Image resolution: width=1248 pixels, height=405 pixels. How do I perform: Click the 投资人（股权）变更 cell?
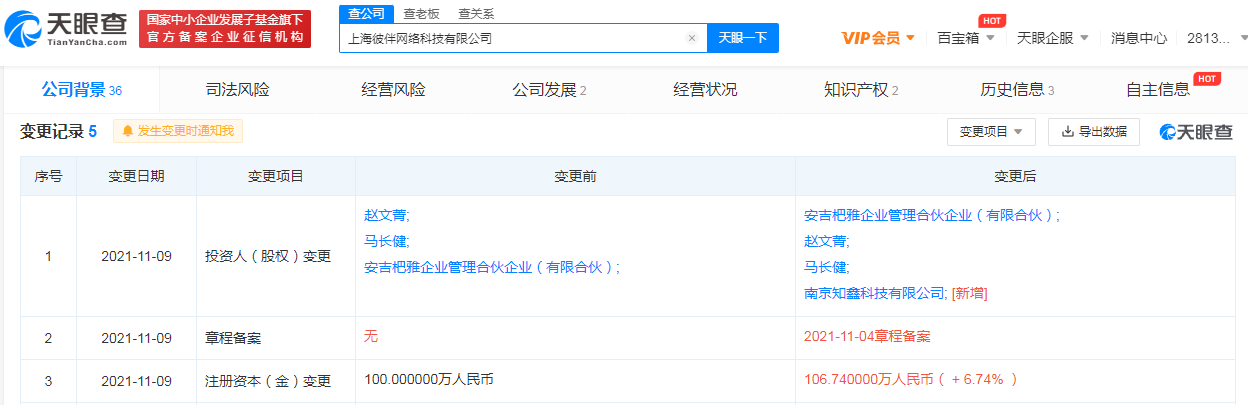(276, 256)
